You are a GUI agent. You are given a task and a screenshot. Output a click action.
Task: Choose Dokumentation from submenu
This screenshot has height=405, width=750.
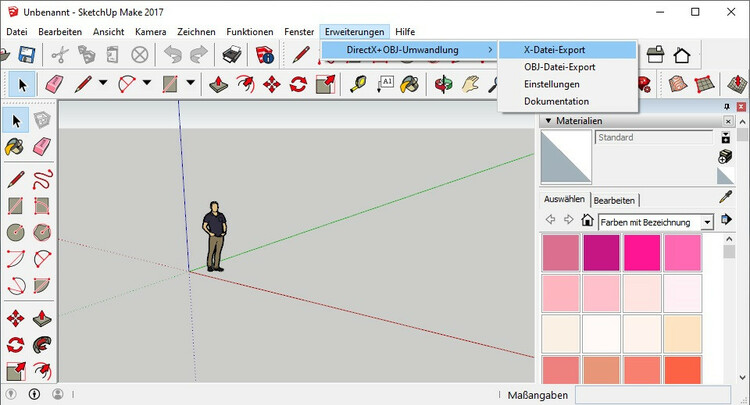pyautogui.click(x=568, y=101)
